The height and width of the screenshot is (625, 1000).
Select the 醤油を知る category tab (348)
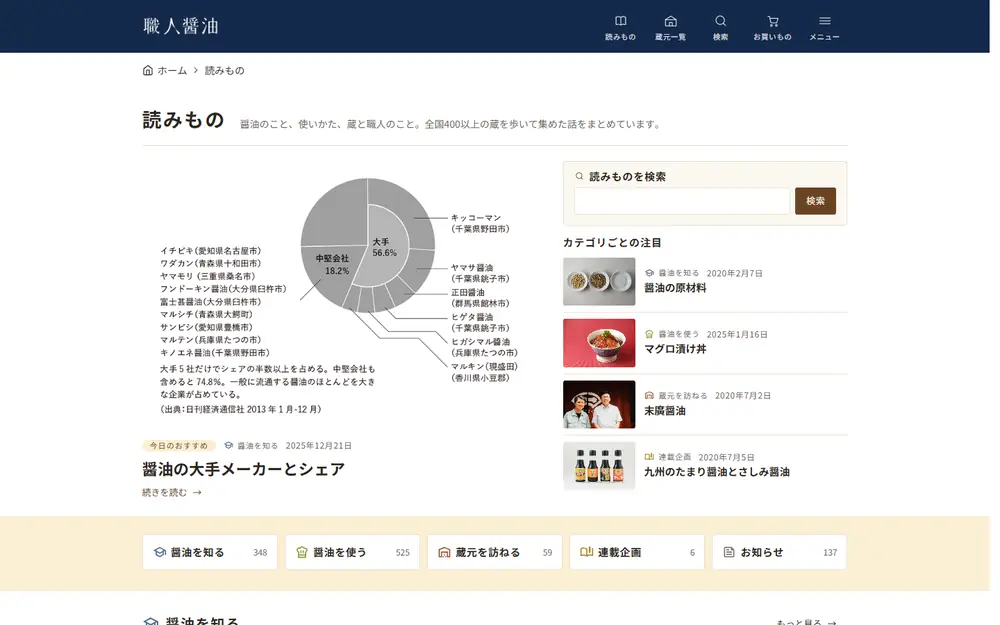coord(210,552)
